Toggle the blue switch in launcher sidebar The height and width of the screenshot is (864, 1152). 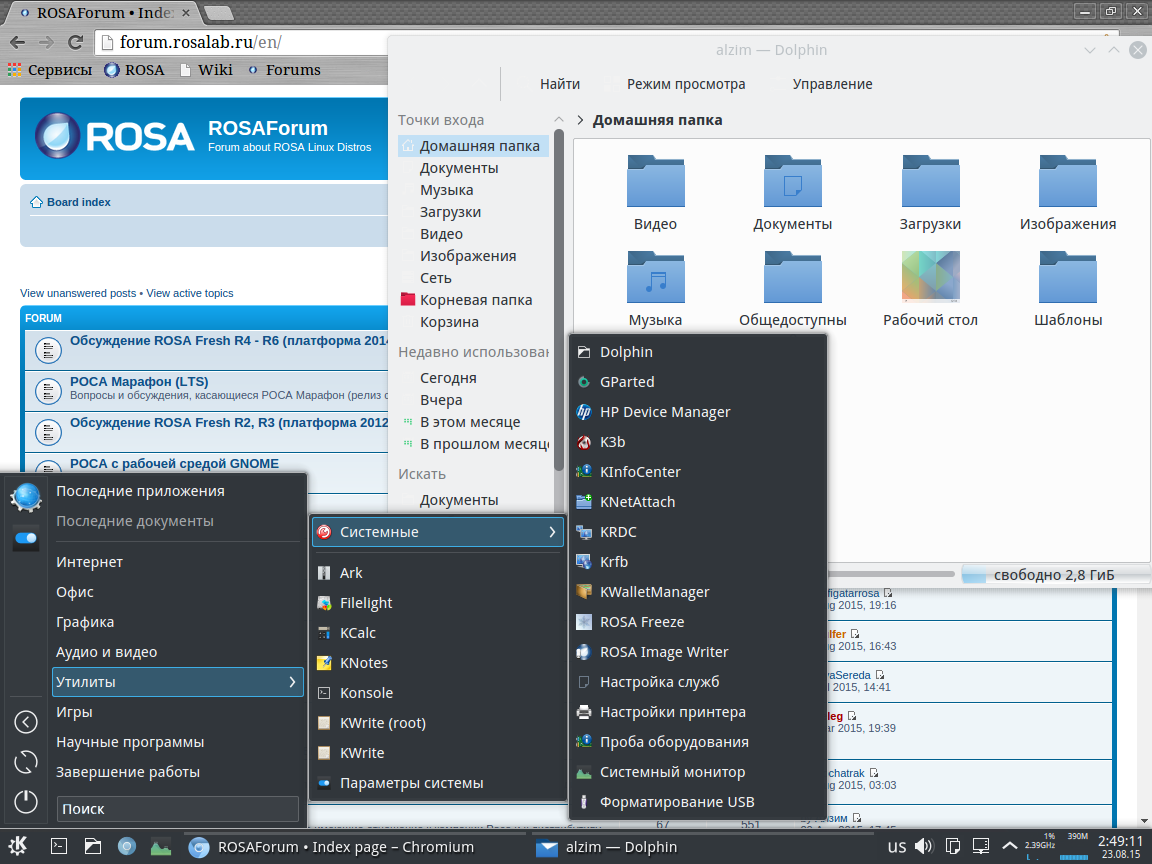26,538
